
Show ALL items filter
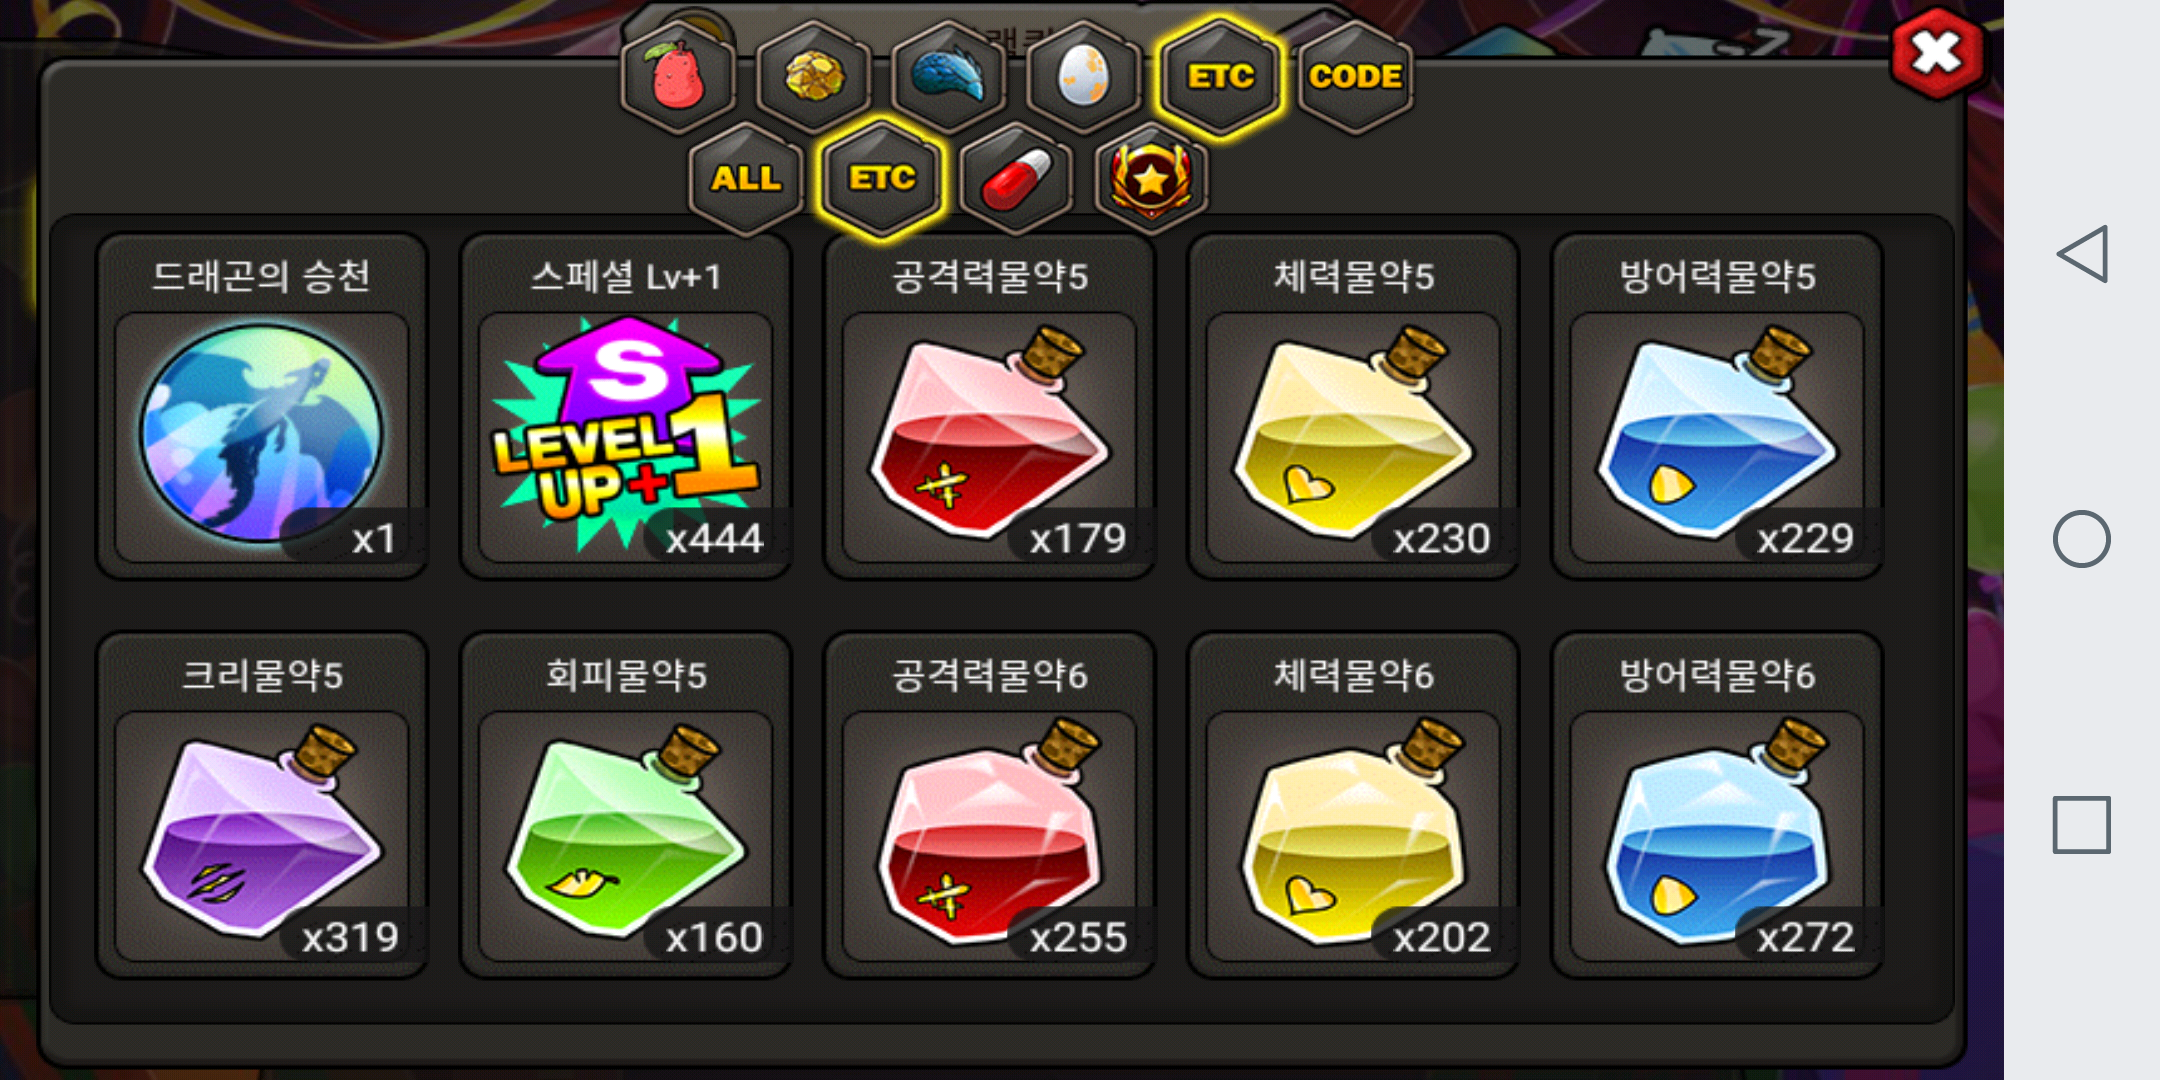(x=746, y=178)
